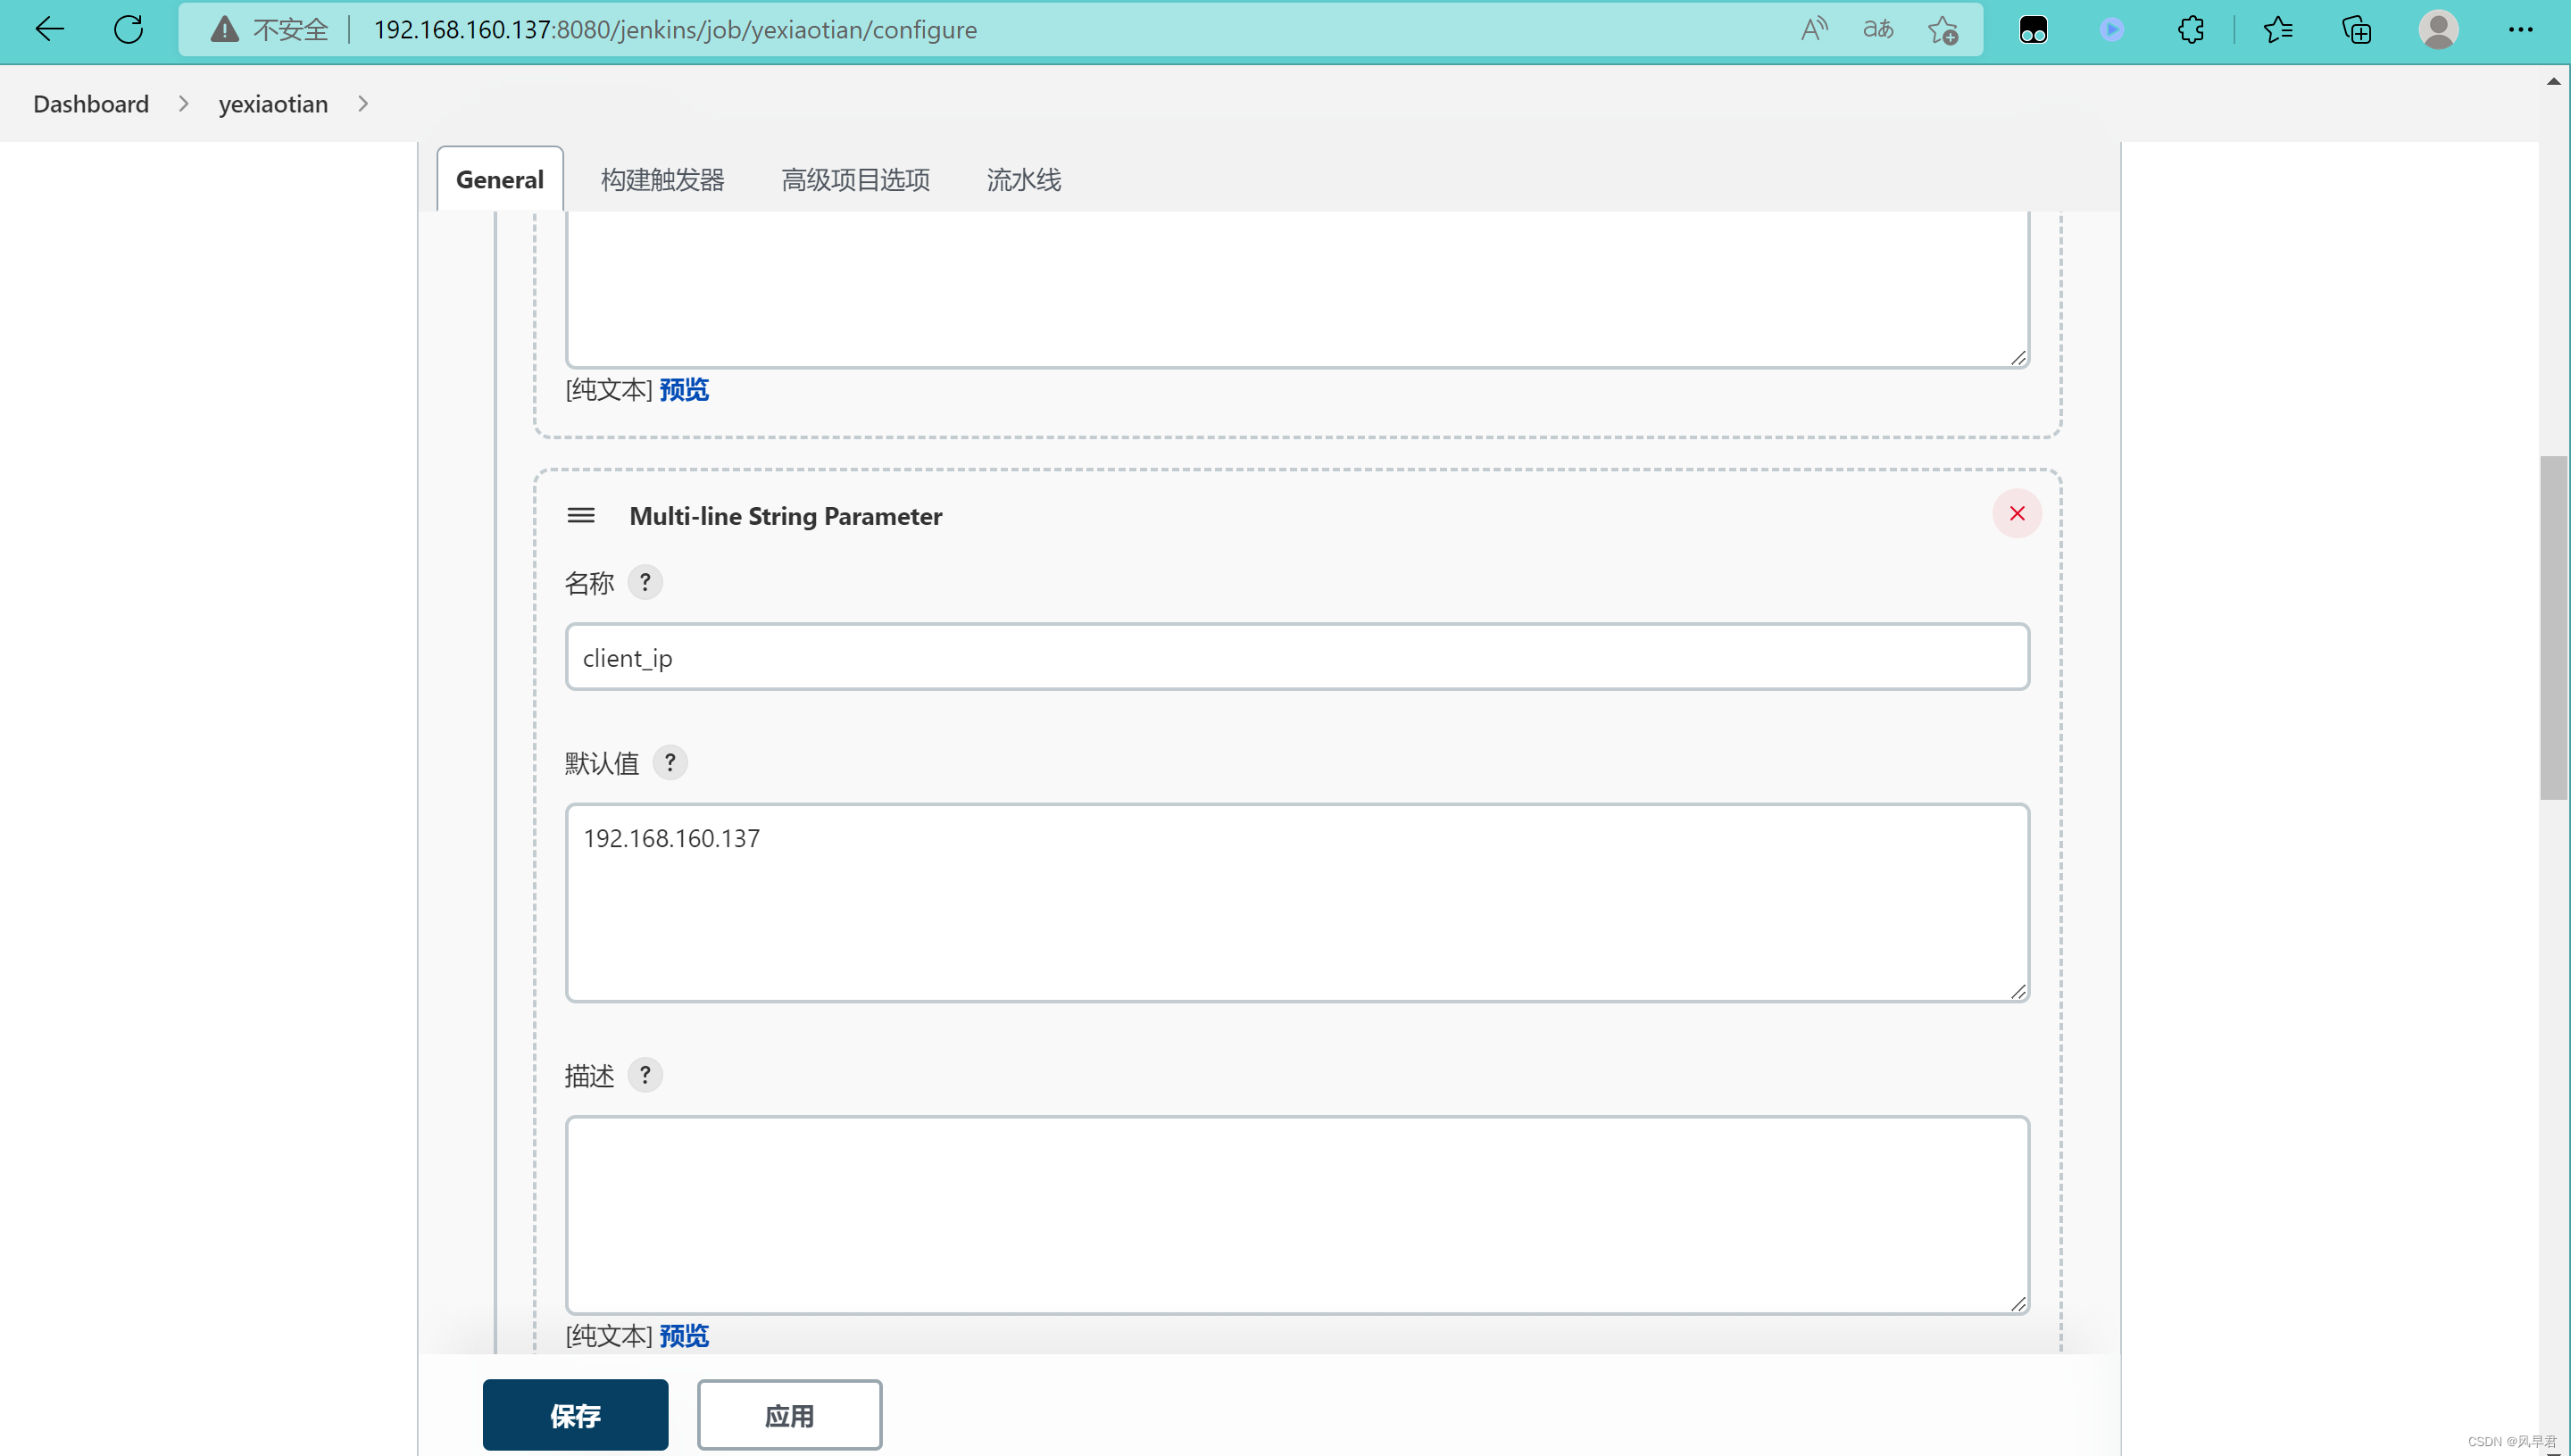Reload the page with the refresh icon
The width and height of the screenshot is (2571, 1456).
(x=129, y=30)
